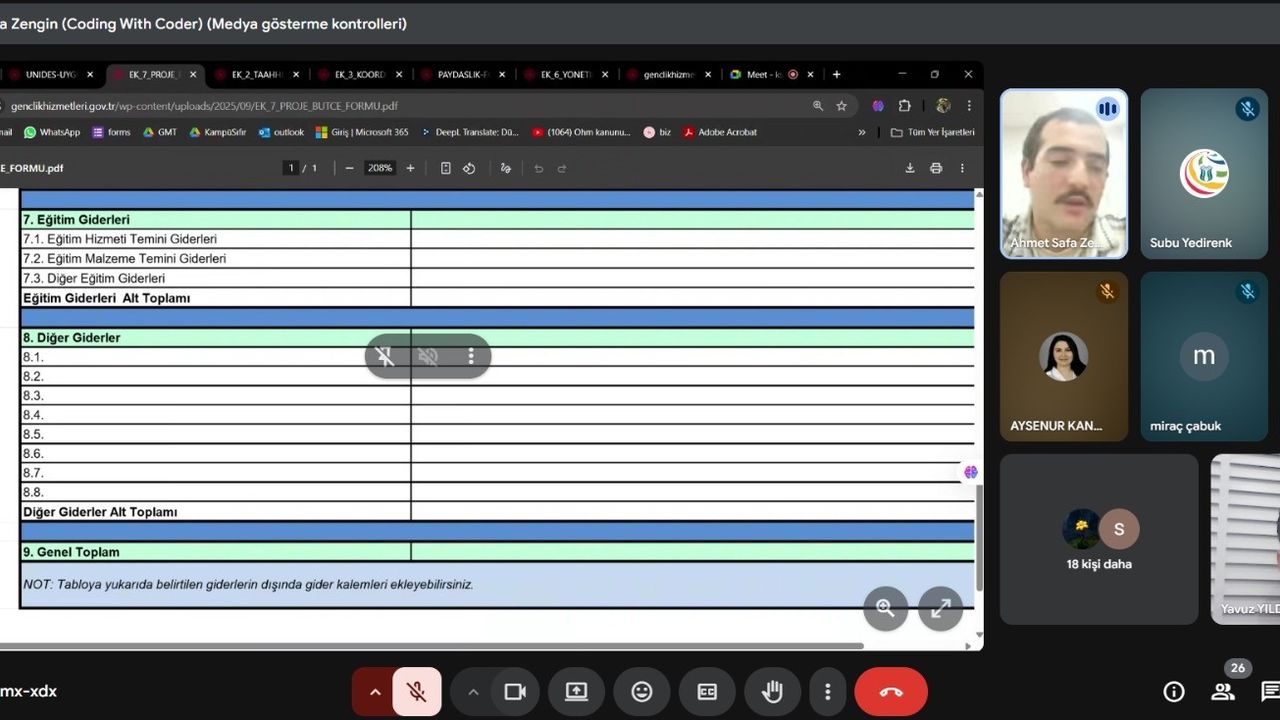Raise hand in the meeting

tap(771, 692)
